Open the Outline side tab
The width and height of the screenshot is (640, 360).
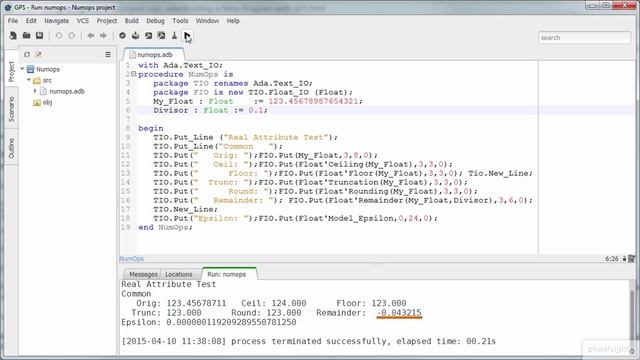11,148
